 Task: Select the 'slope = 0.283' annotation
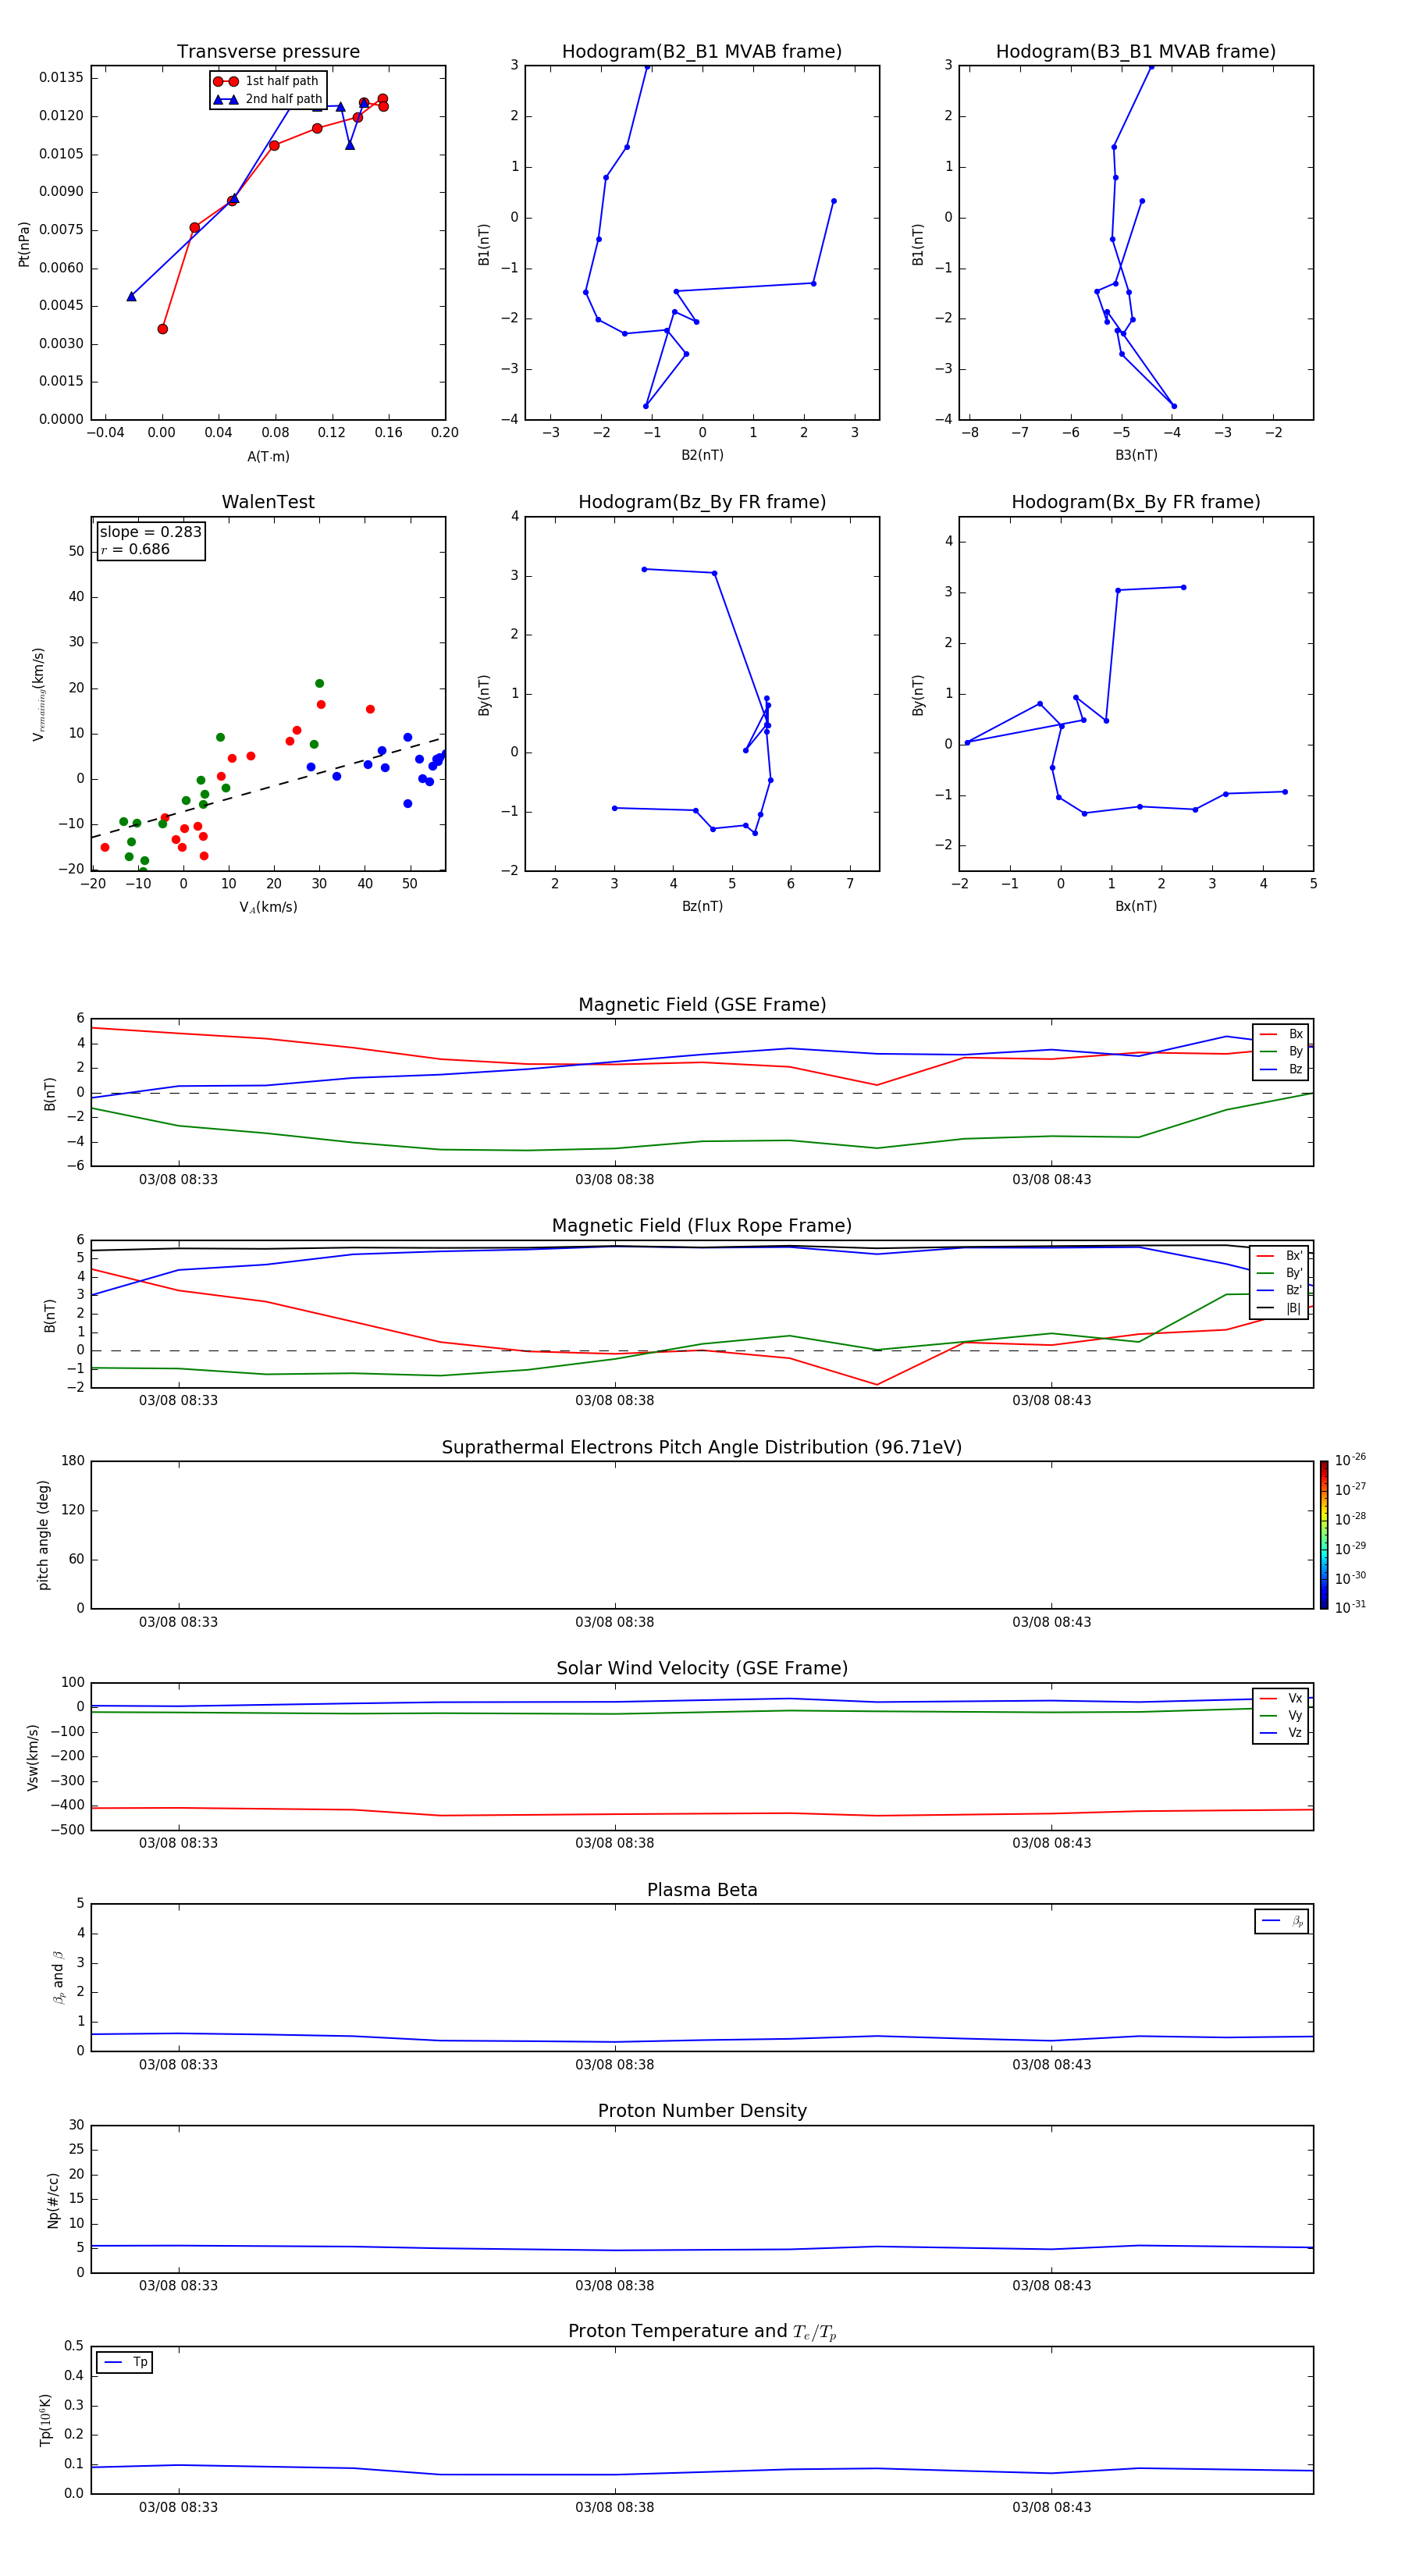pos(151,532)
